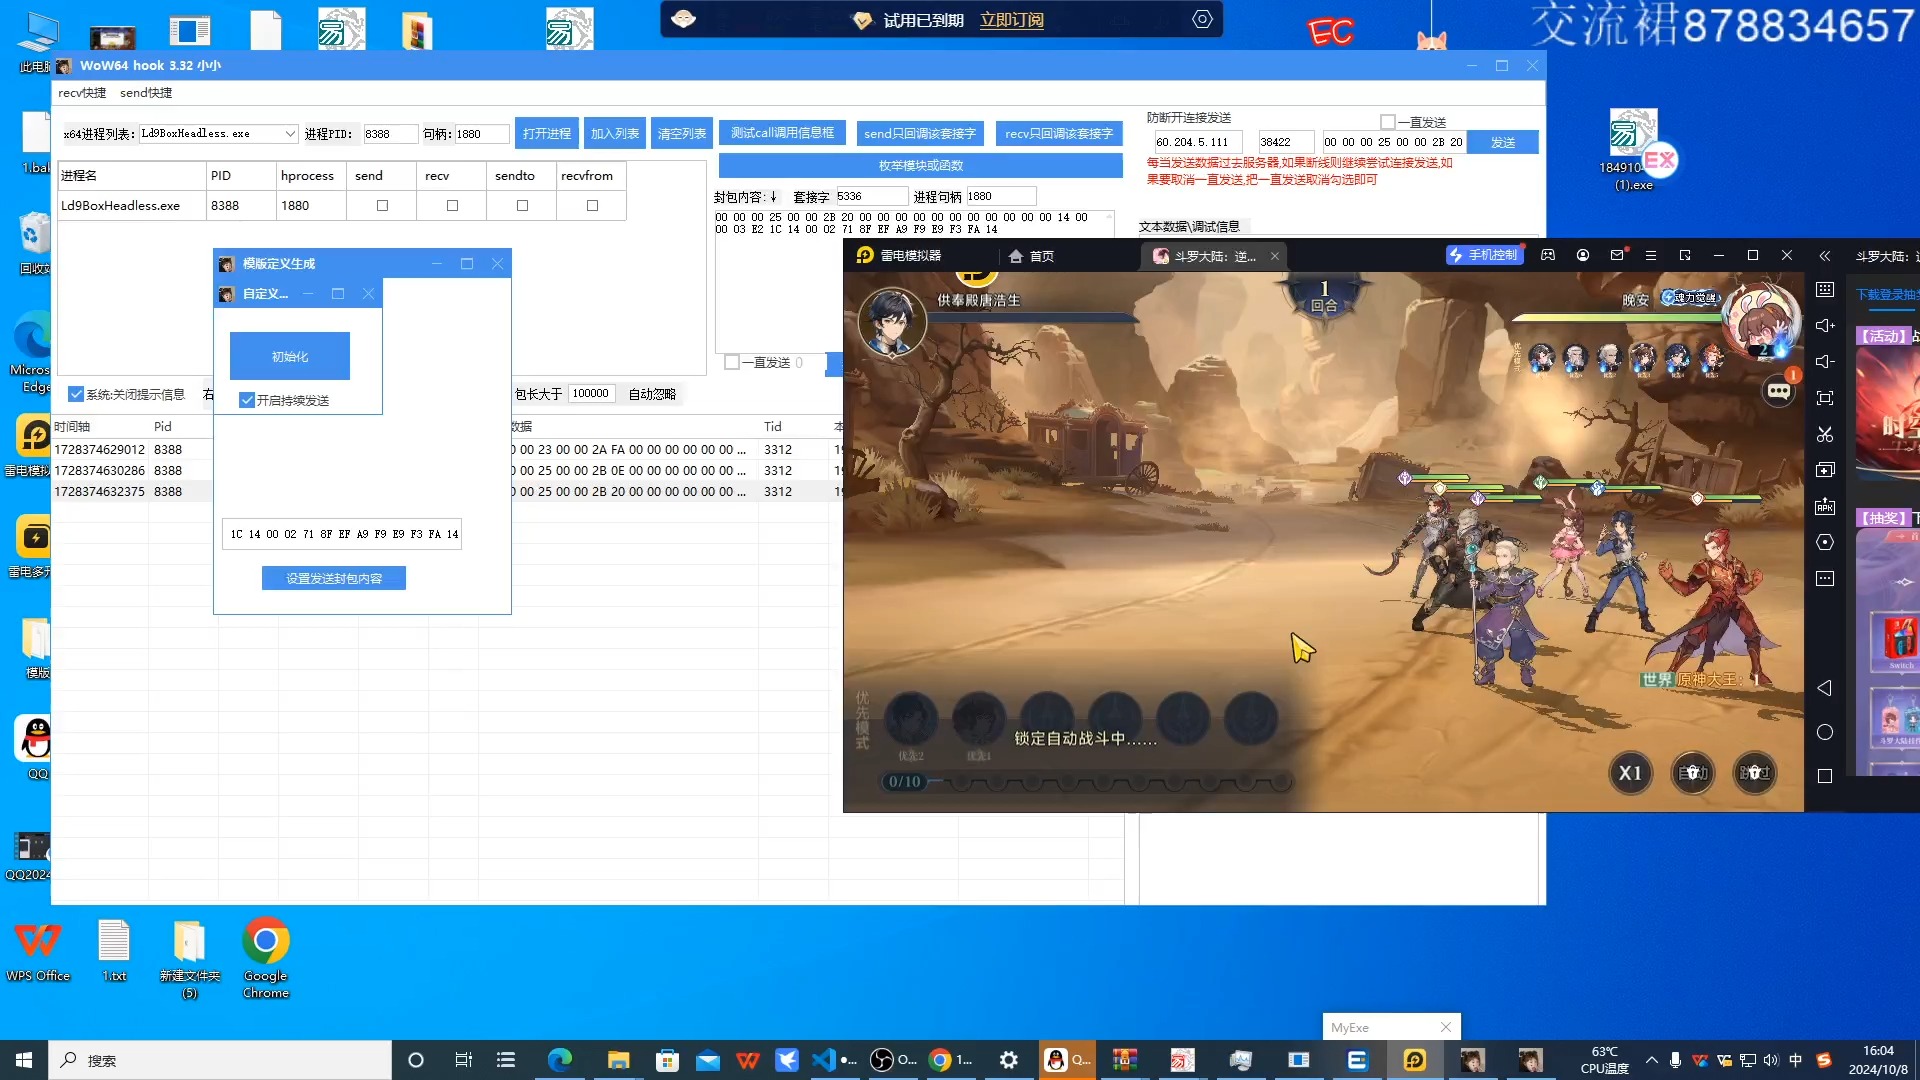The image size is (1920, 1080).
Task: Click the 发送 button
Action: (1503, 142)
